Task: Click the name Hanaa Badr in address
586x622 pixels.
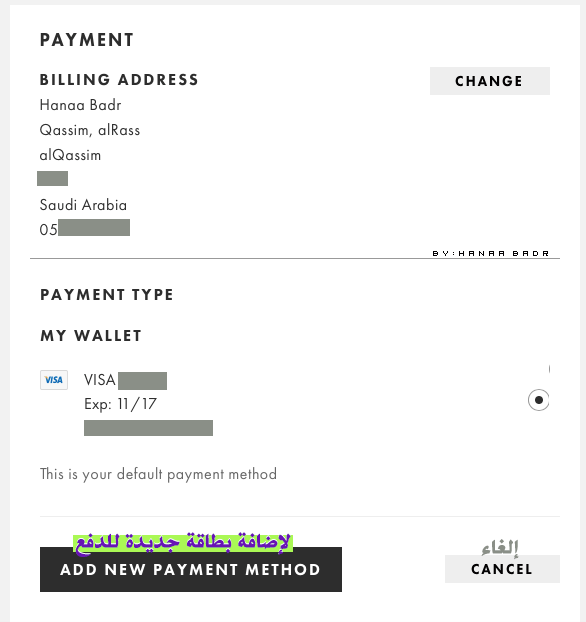Action: (x=81, y=105)
